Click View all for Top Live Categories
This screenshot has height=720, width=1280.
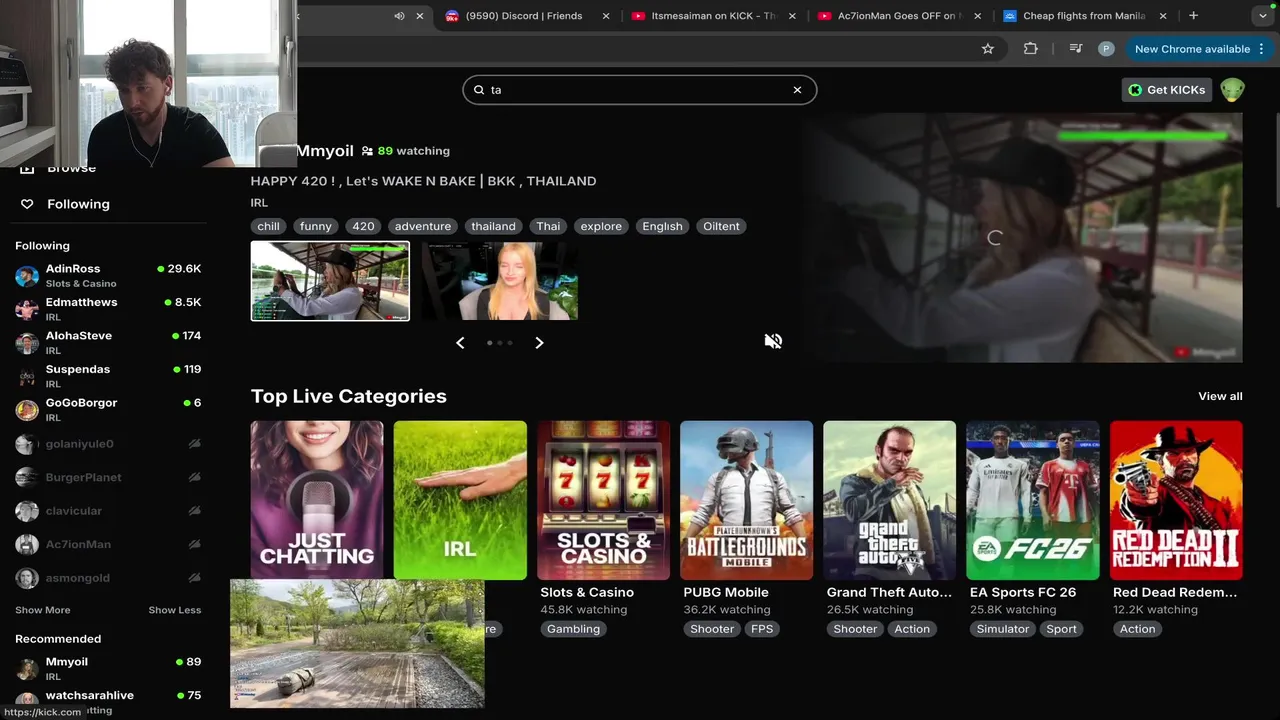tap(1220, 396)
